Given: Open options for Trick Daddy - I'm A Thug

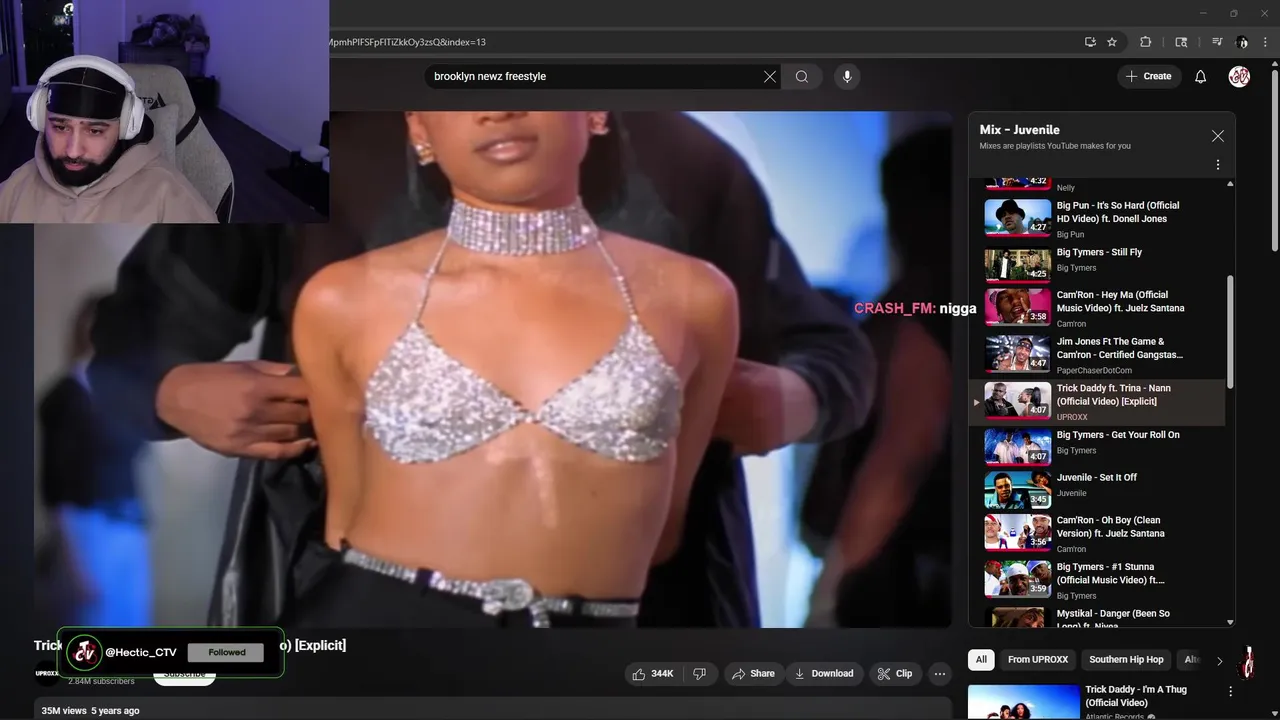Looking at the screenshot, I should pyautogui.click(x=1230, y=691).
